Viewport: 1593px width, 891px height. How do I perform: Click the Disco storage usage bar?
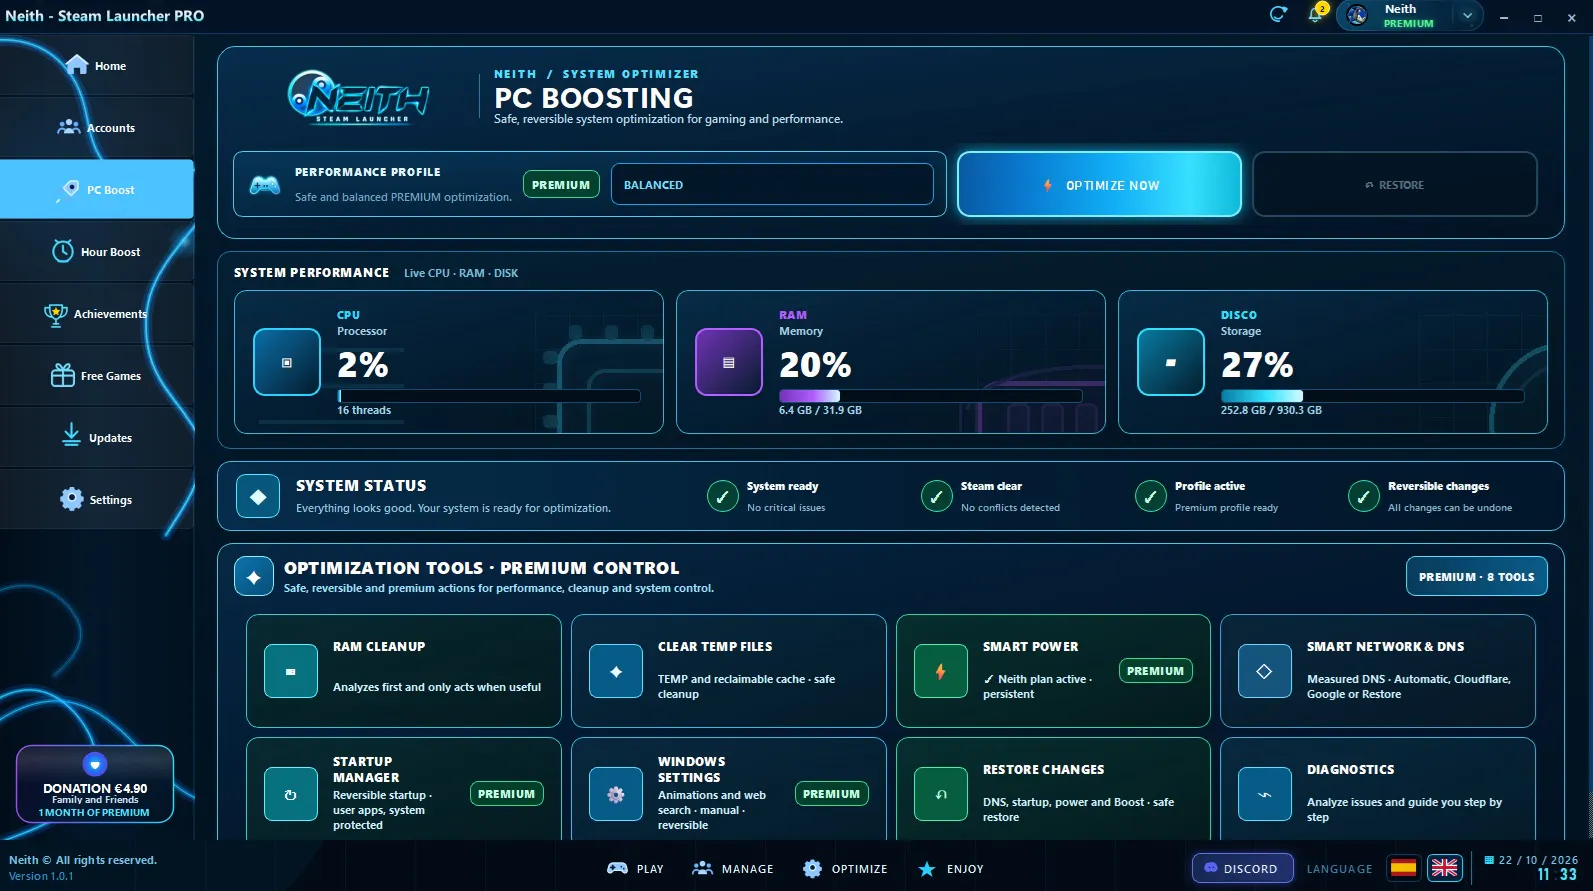pyautogui.click(x=1372, y=396)
